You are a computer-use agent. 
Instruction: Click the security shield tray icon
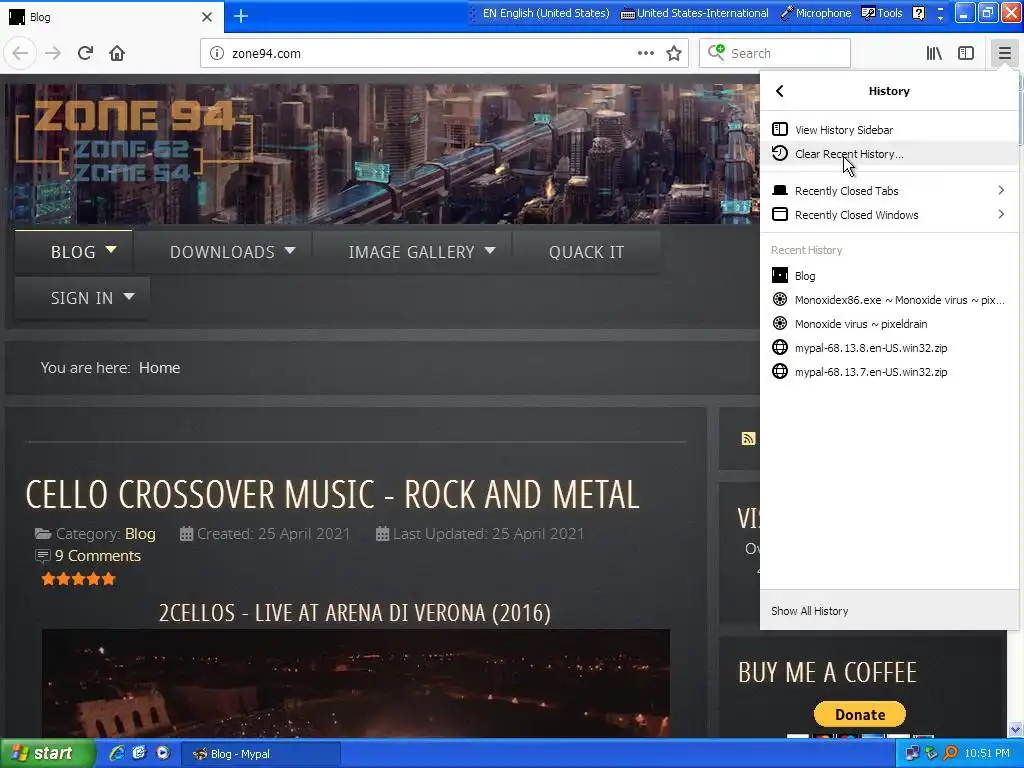pos(931,753)
